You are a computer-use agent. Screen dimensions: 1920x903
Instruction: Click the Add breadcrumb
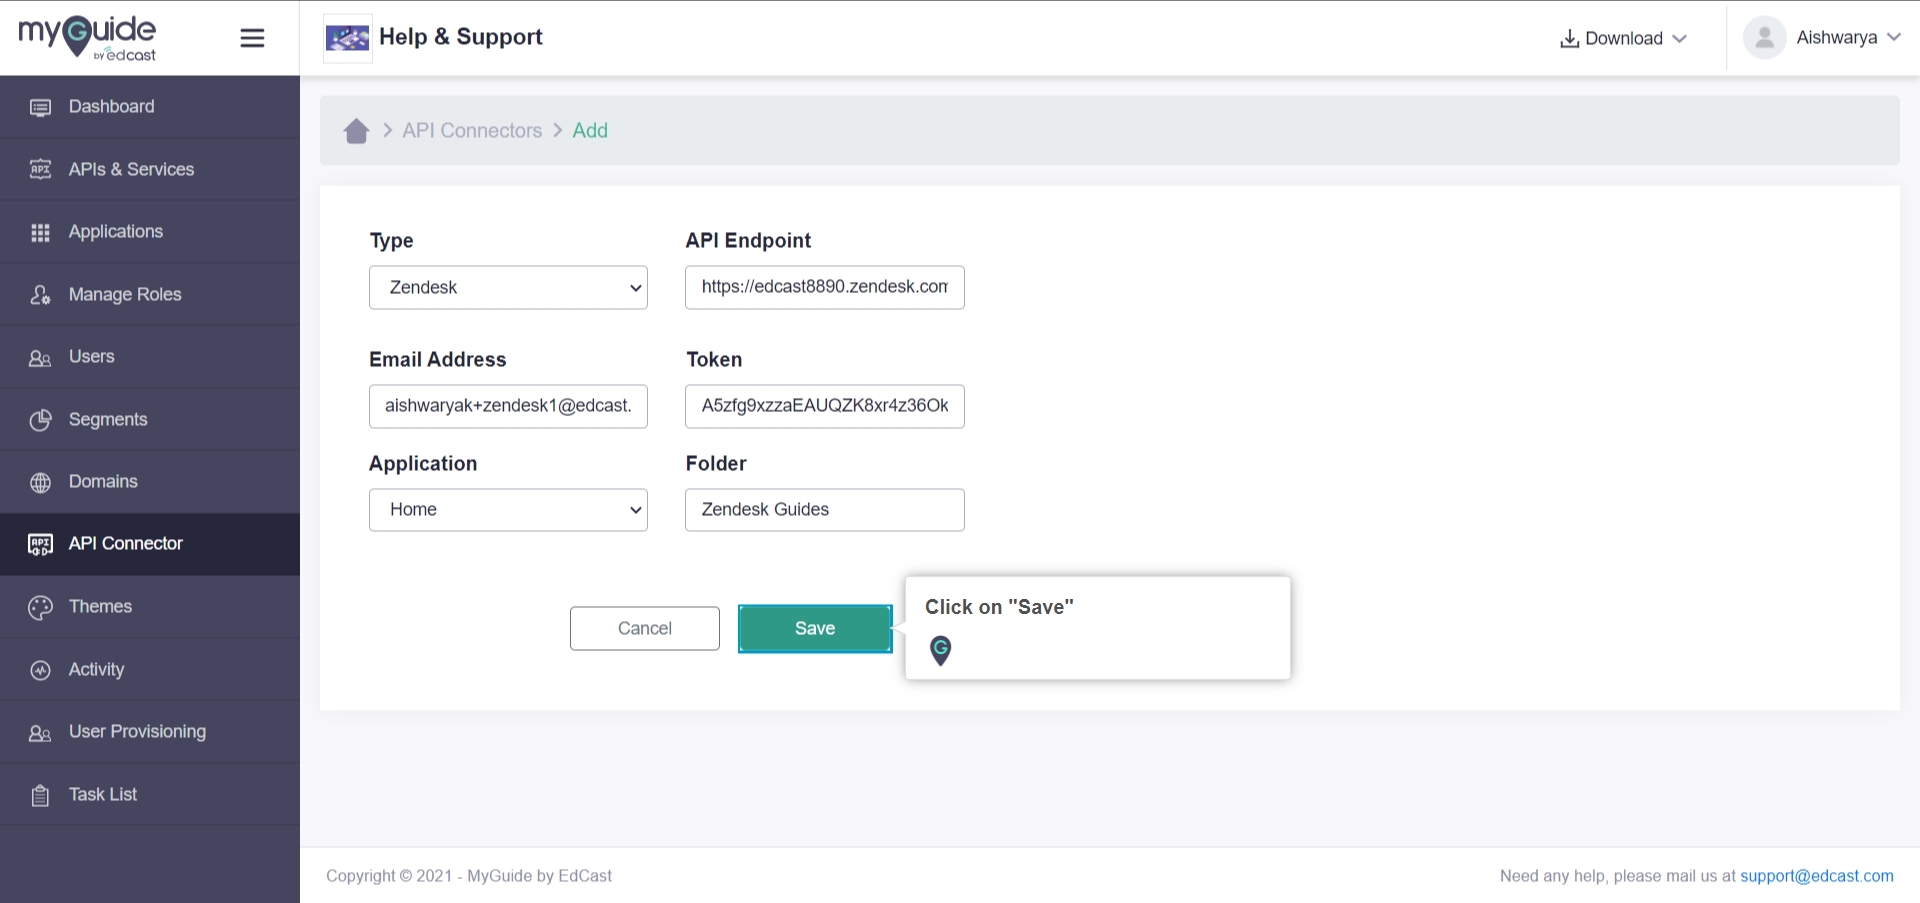coord(590,131)
